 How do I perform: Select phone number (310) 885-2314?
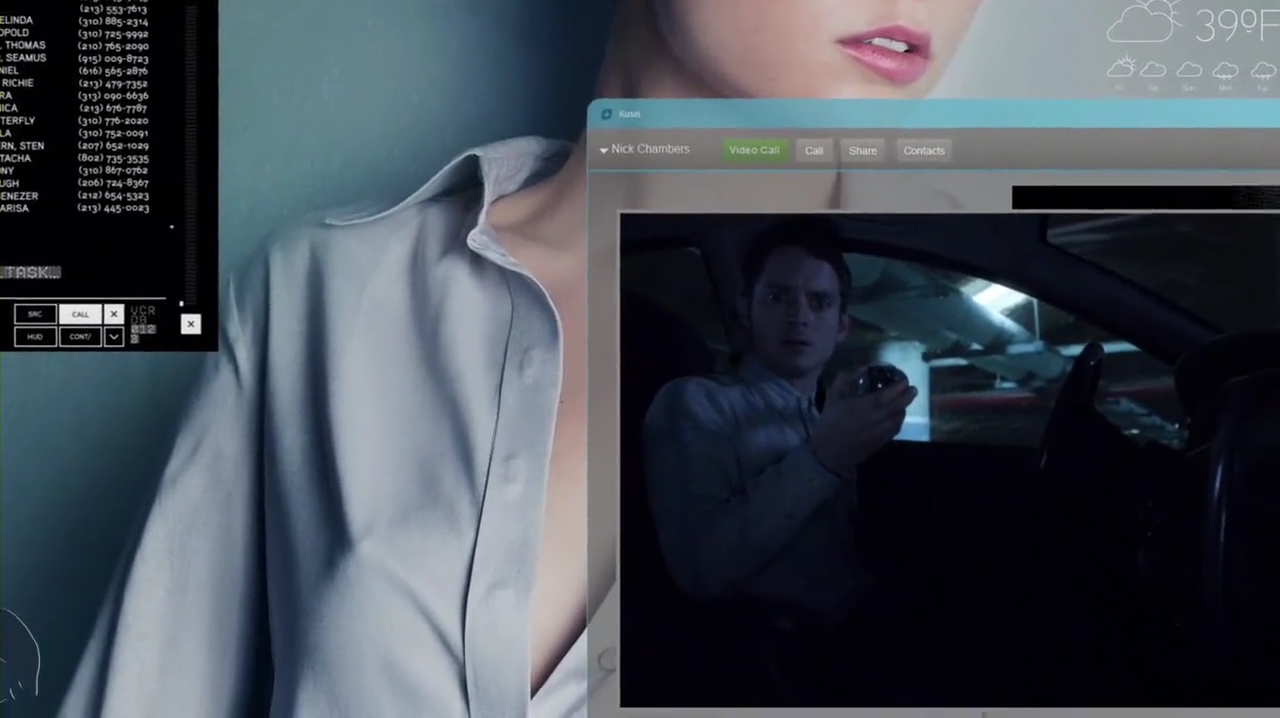tap(113, 21)
